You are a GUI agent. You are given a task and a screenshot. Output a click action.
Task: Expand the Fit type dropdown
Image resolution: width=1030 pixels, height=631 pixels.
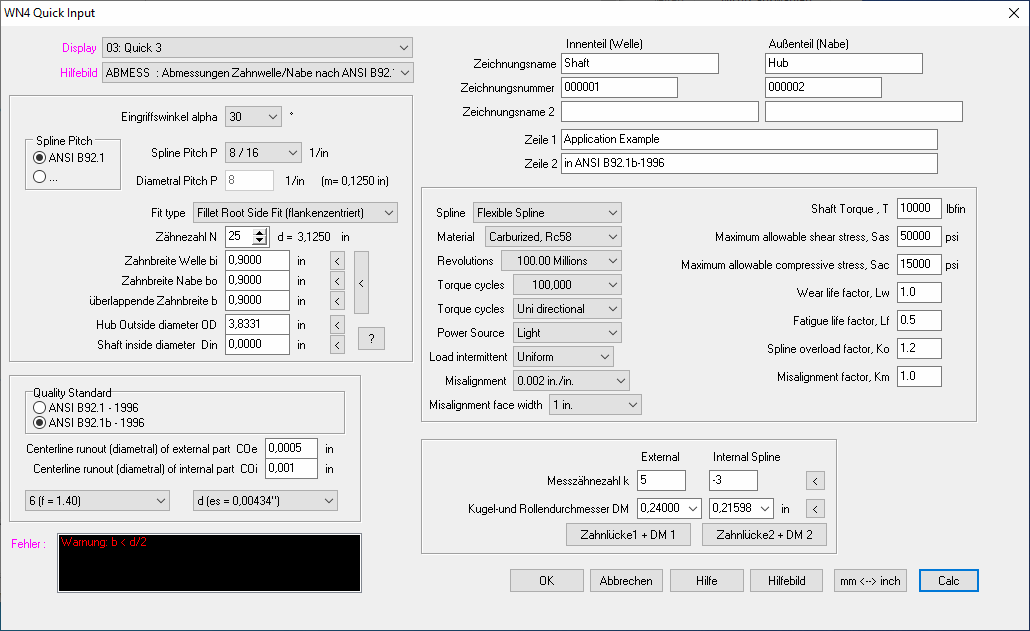(x=295, y=212)
